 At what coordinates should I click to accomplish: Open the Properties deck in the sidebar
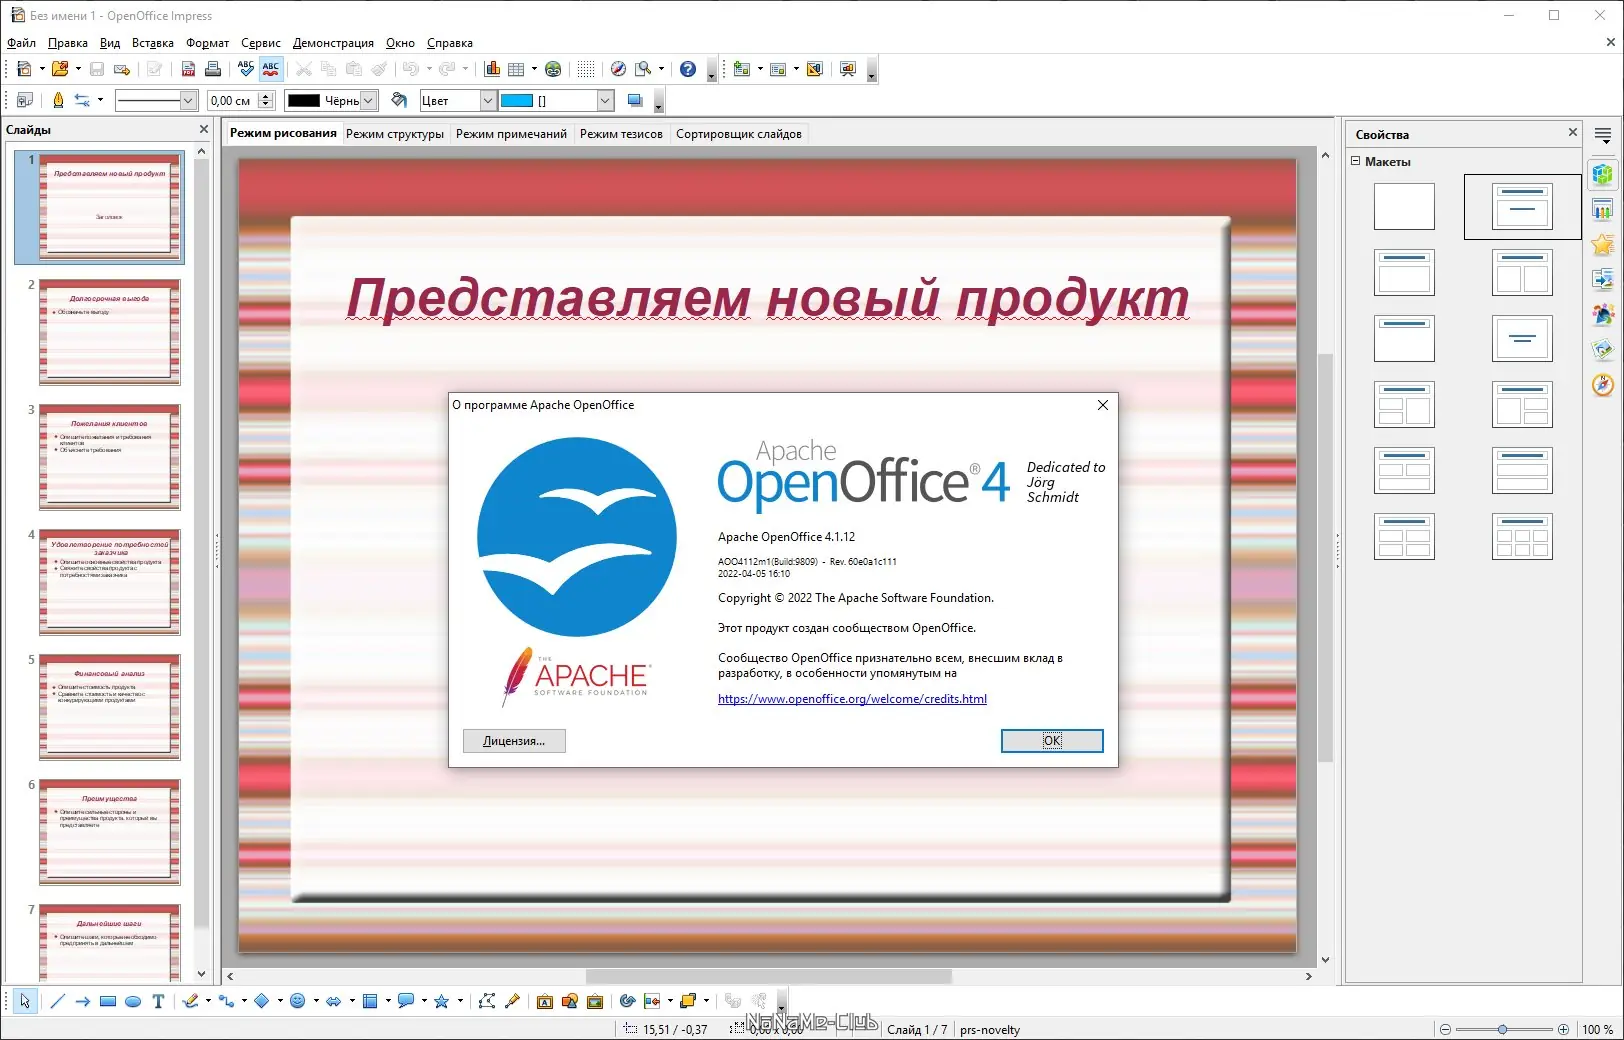coord(1603,173)
